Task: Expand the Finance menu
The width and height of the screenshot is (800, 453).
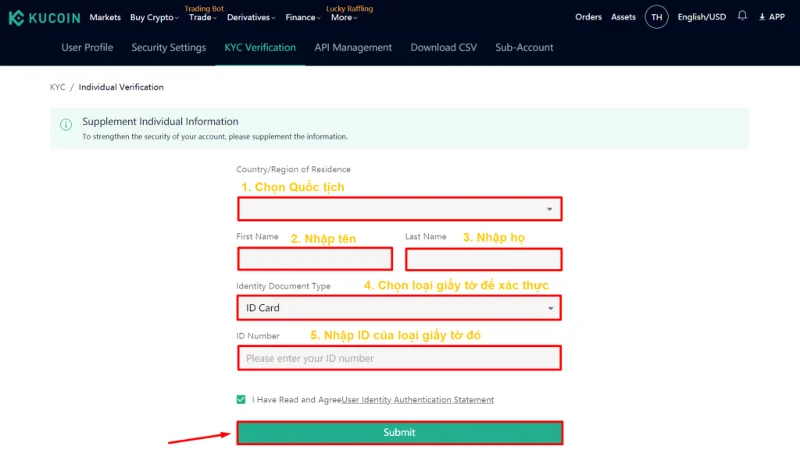Action: pos(303,17)
